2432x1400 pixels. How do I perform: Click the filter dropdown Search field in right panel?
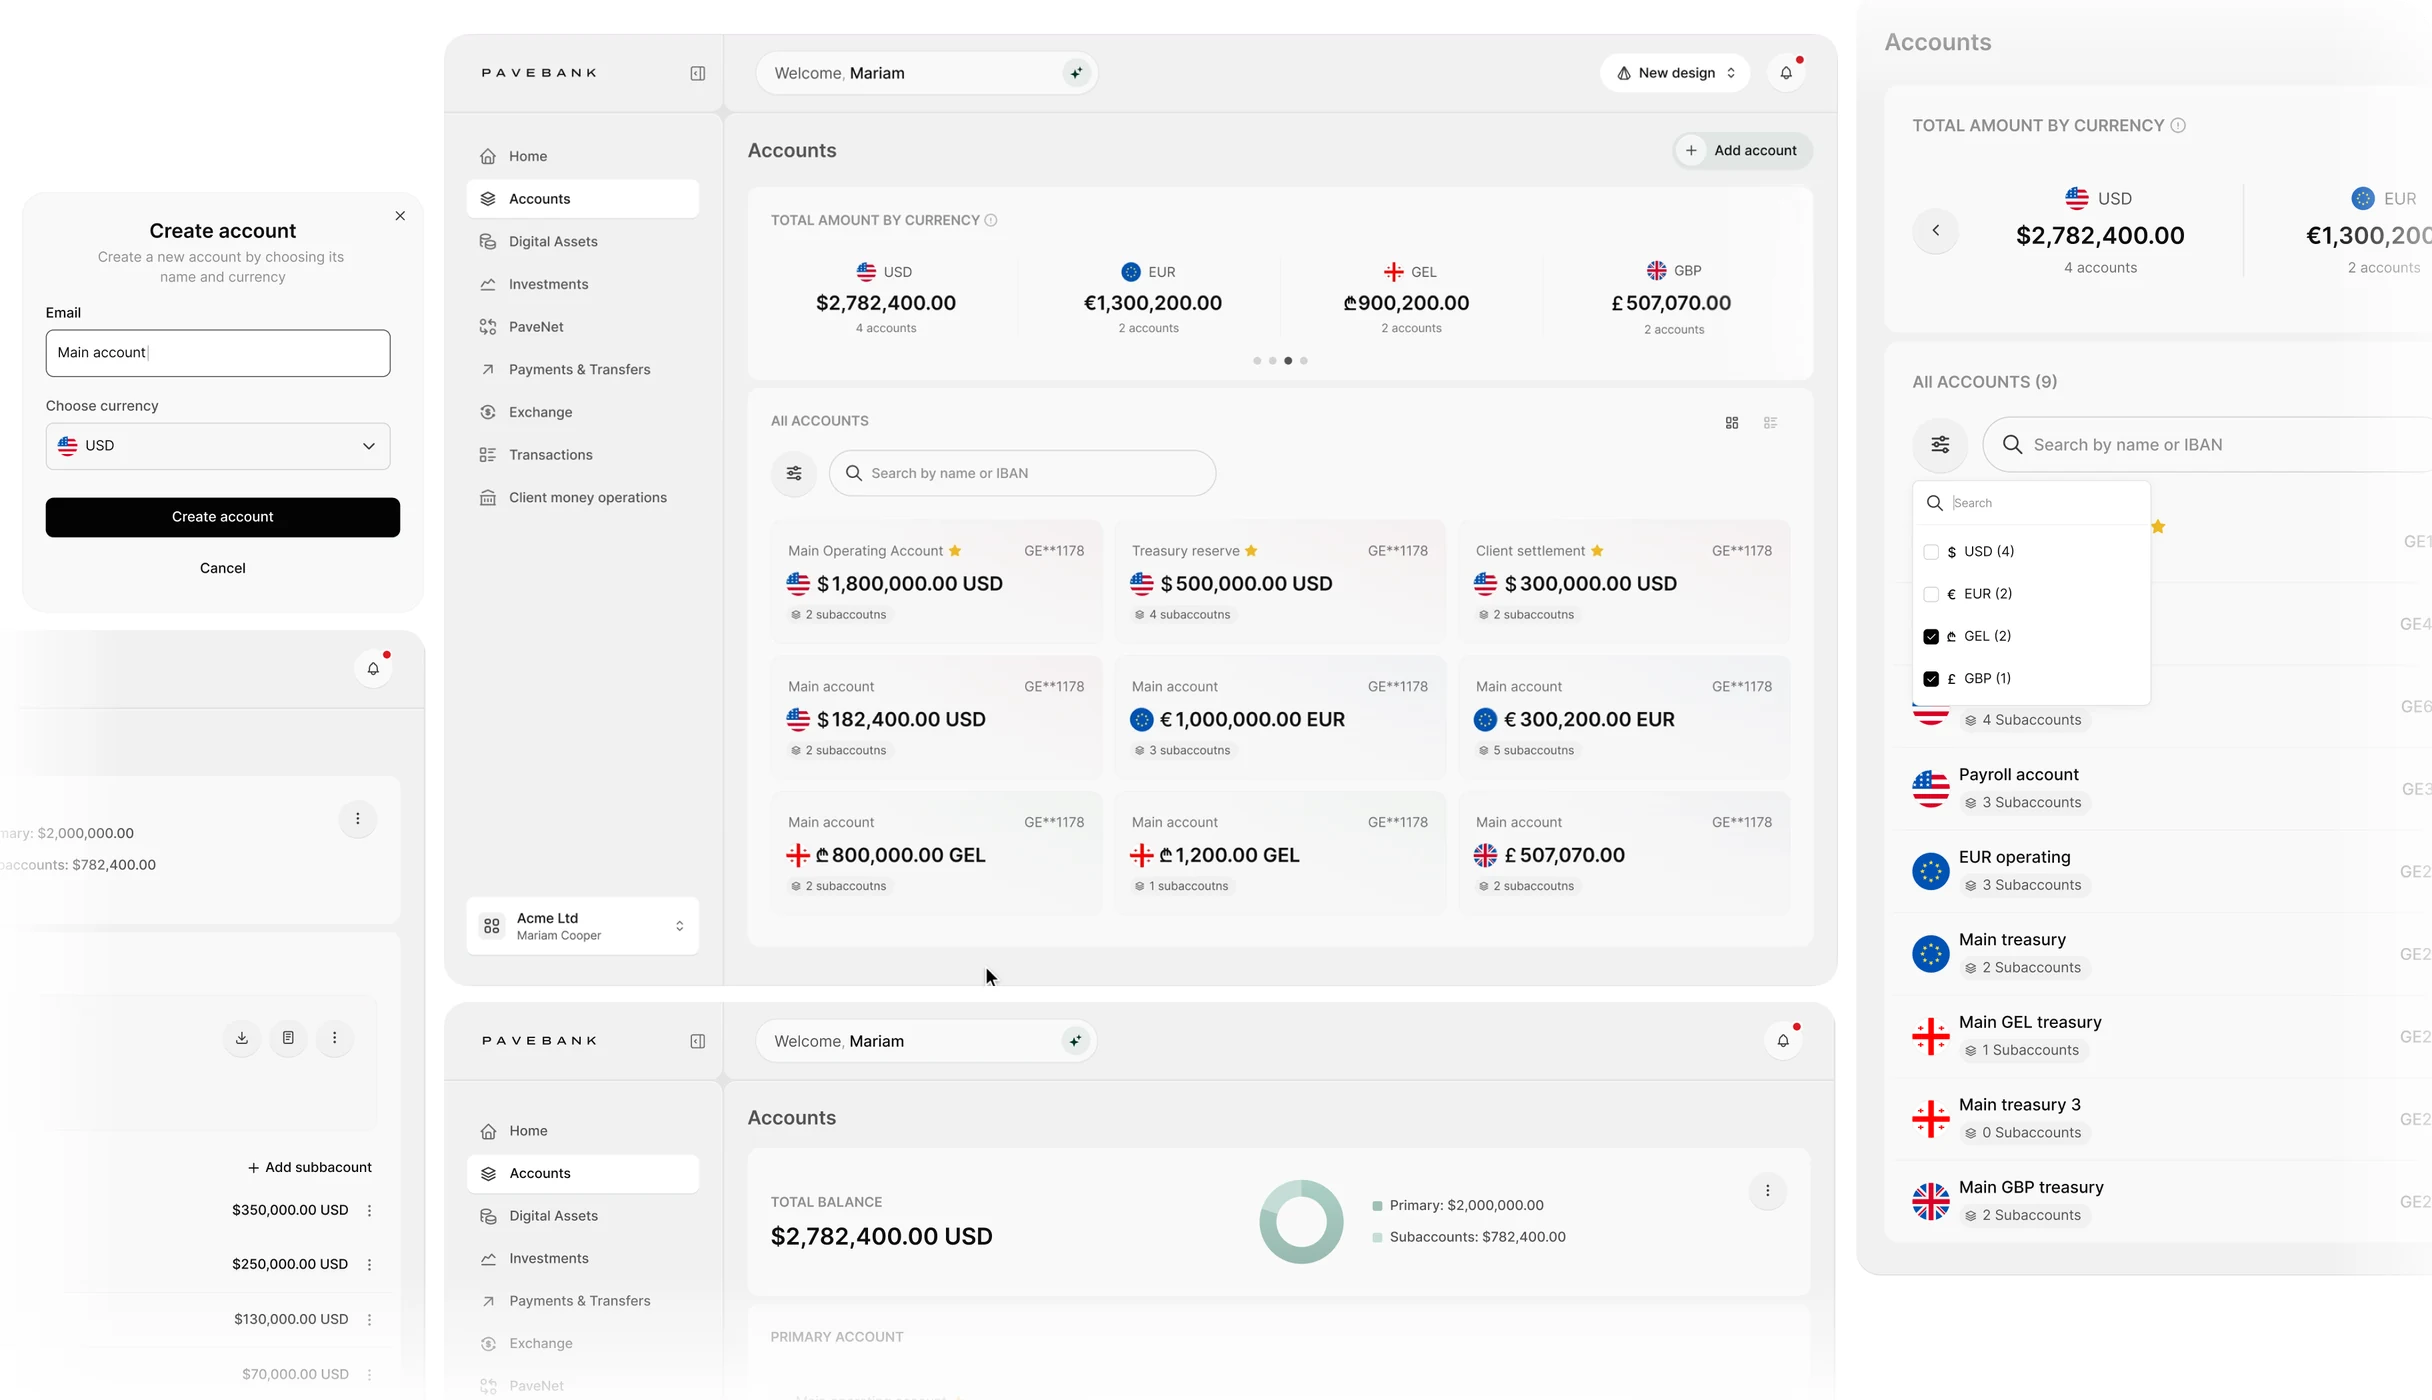2032,503
